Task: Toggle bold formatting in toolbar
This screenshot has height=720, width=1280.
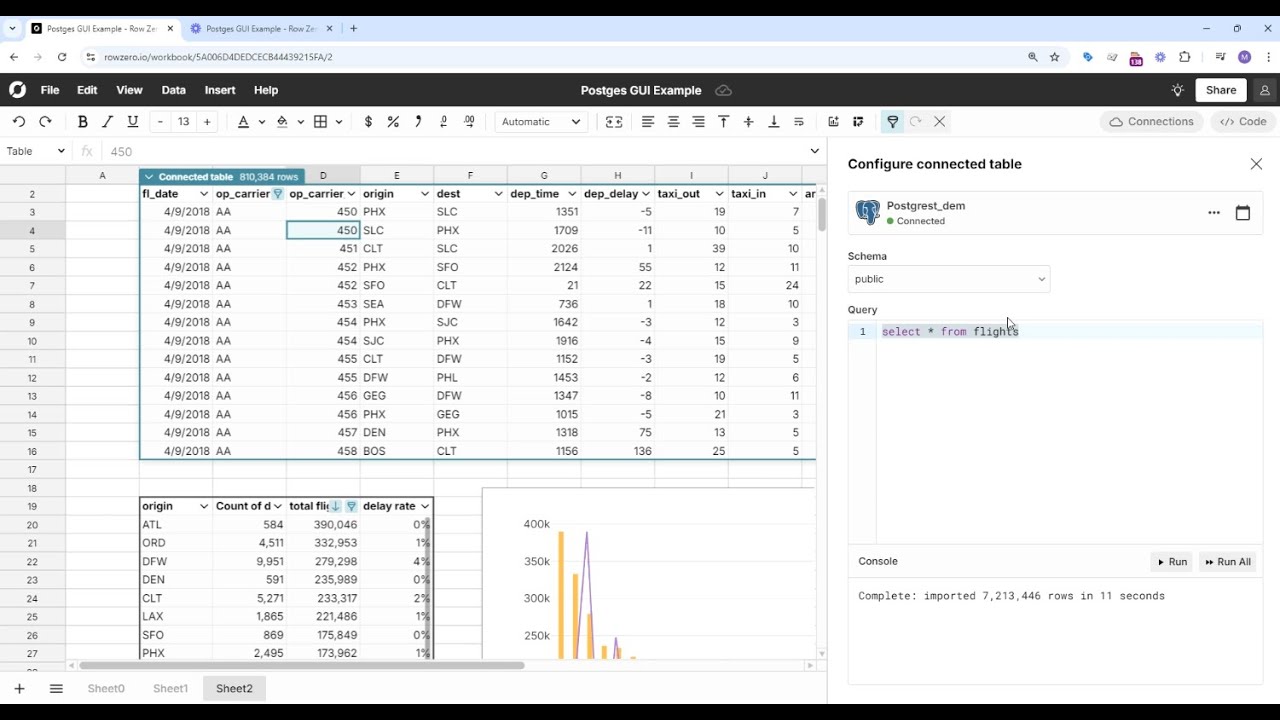Action: [x=83, y=122]
